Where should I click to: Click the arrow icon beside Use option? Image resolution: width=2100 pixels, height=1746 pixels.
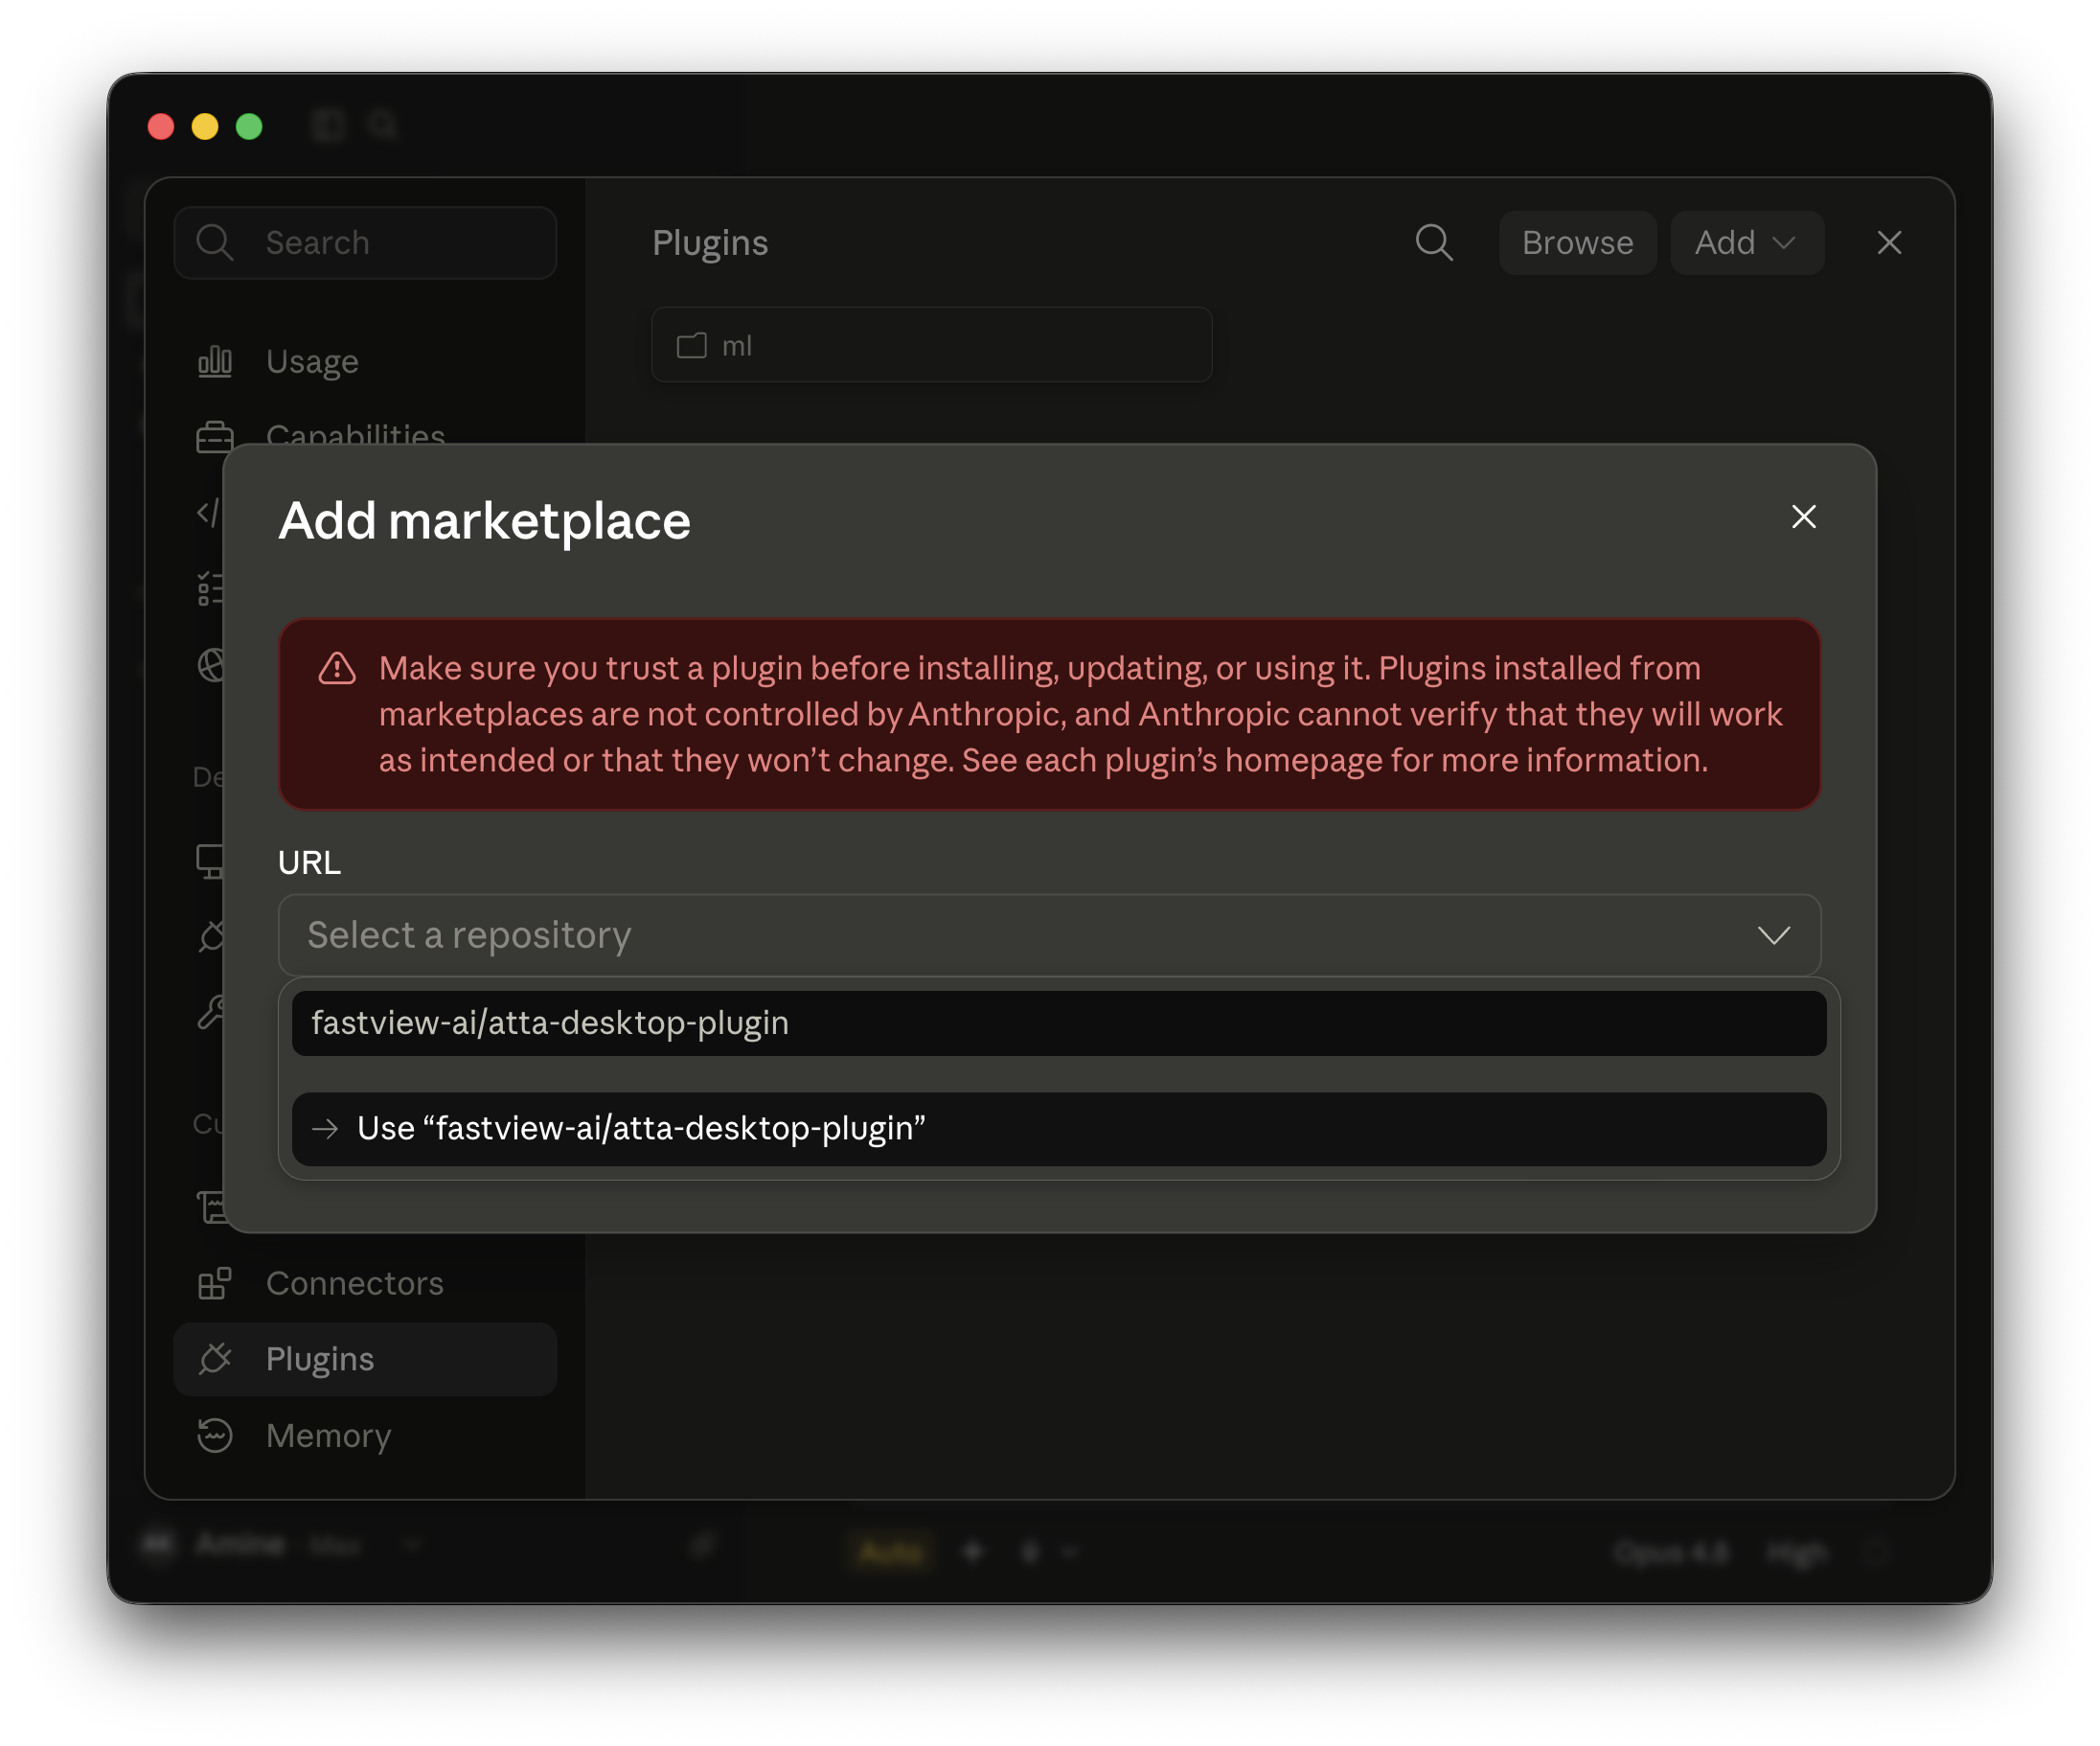[x=325, y=1129]
